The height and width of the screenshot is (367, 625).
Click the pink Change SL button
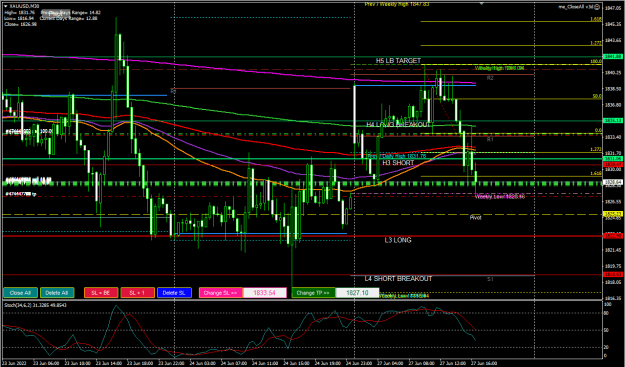point(220,293)
